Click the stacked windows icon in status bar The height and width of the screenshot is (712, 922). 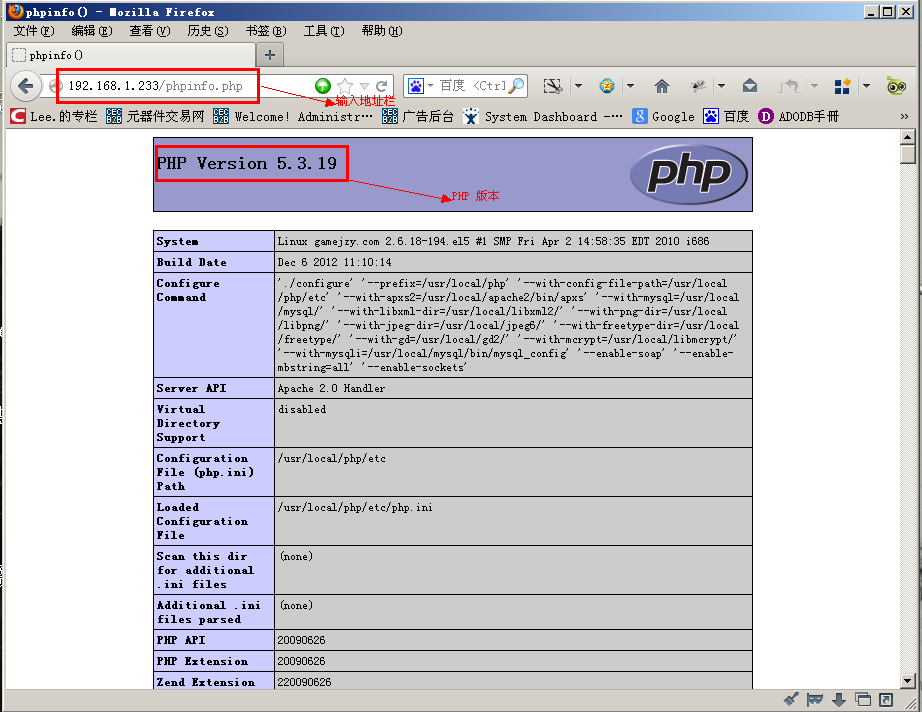[x=863, y=700]
